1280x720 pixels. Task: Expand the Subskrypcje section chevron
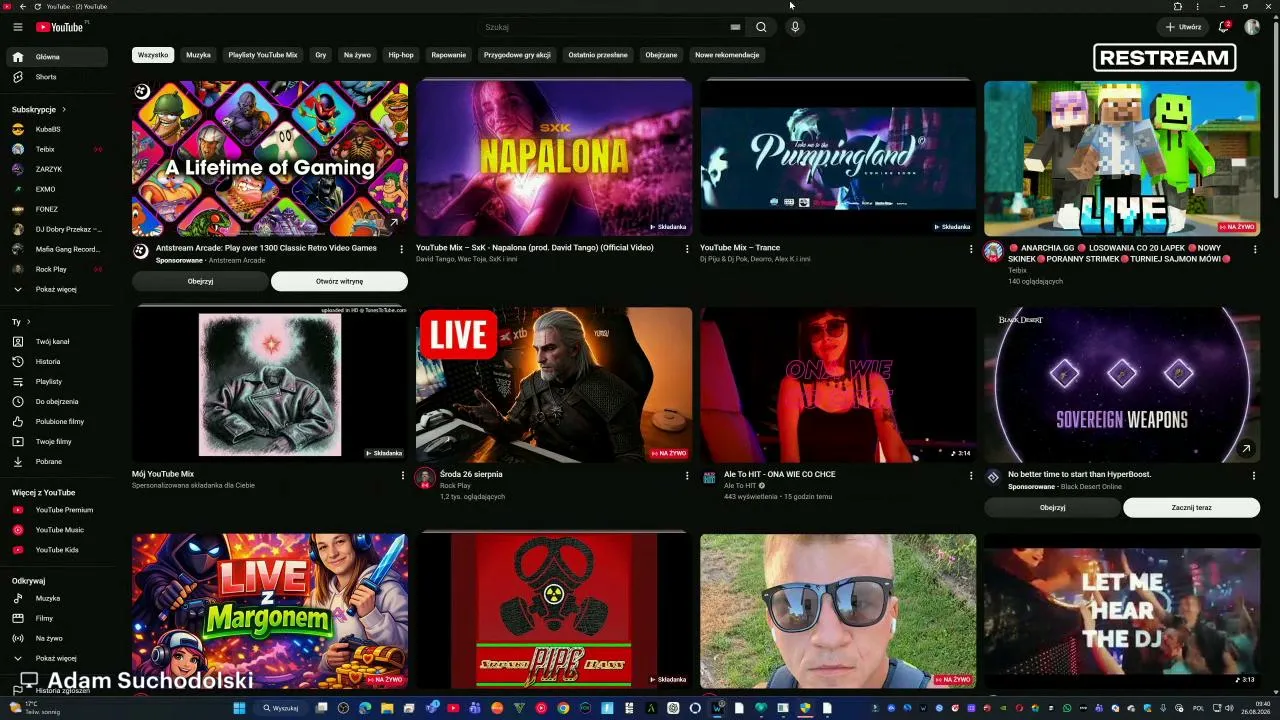click(x=64, y=109)
